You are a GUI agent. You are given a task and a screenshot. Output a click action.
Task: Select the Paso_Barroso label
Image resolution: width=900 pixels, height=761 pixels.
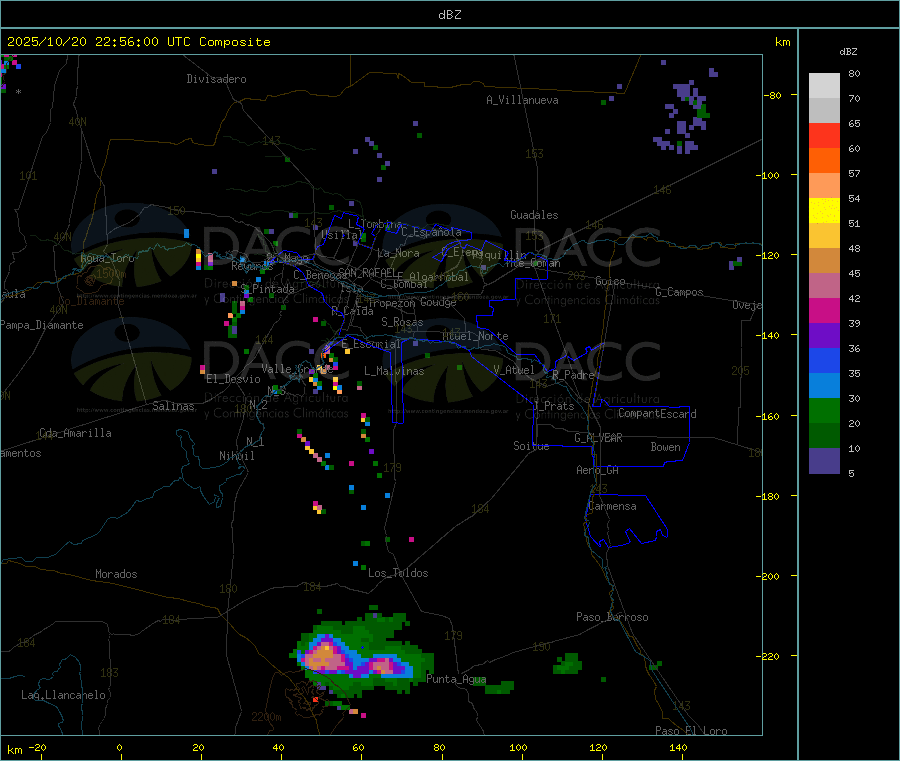612,617
